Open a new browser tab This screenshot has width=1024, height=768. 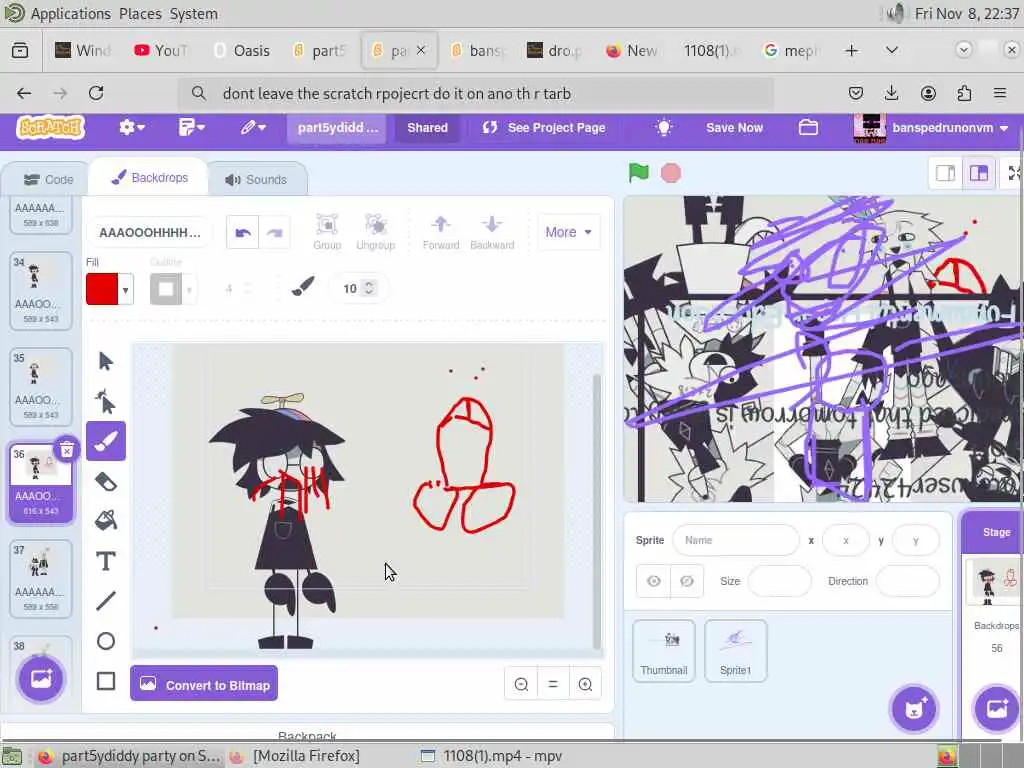852,50
